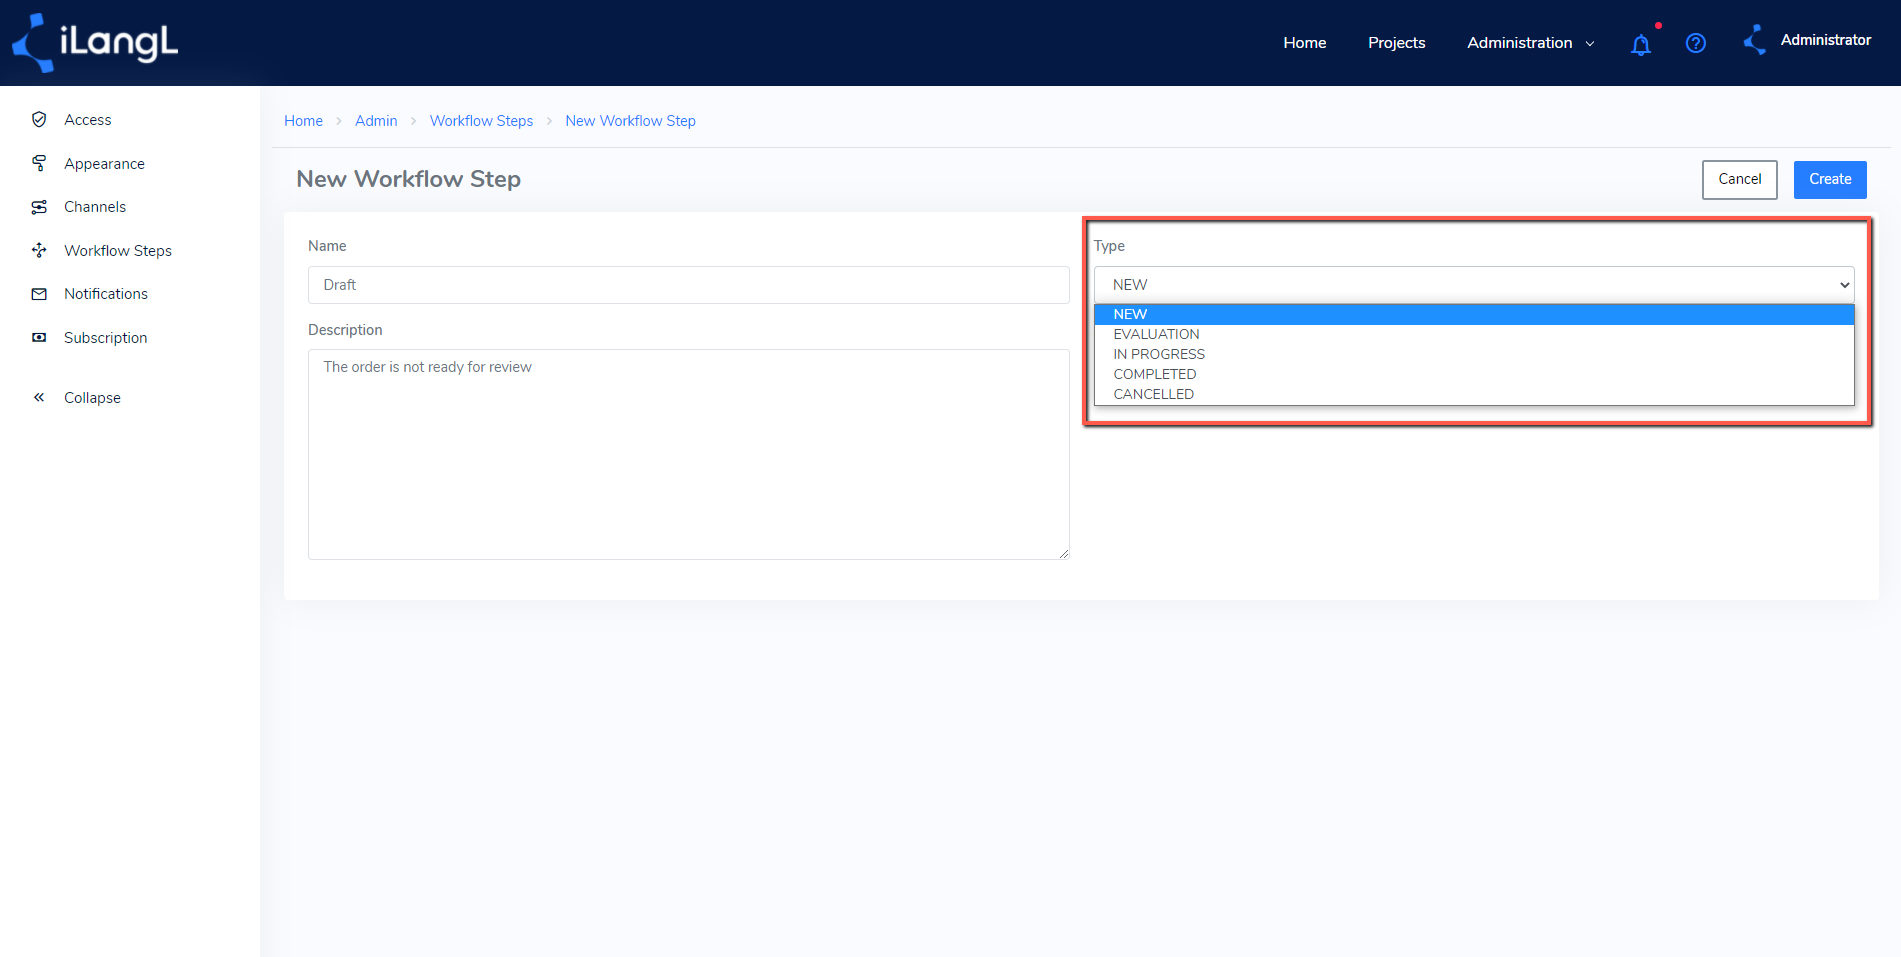1901x957 pixels.
Task: Click Admin breadcrumb link
Action: (376, 121)
